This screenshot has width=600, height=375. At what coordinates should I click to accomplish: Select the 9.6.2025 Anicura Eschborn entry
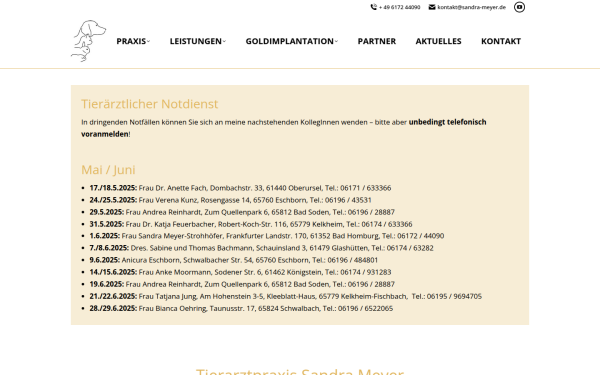[233, 260]
